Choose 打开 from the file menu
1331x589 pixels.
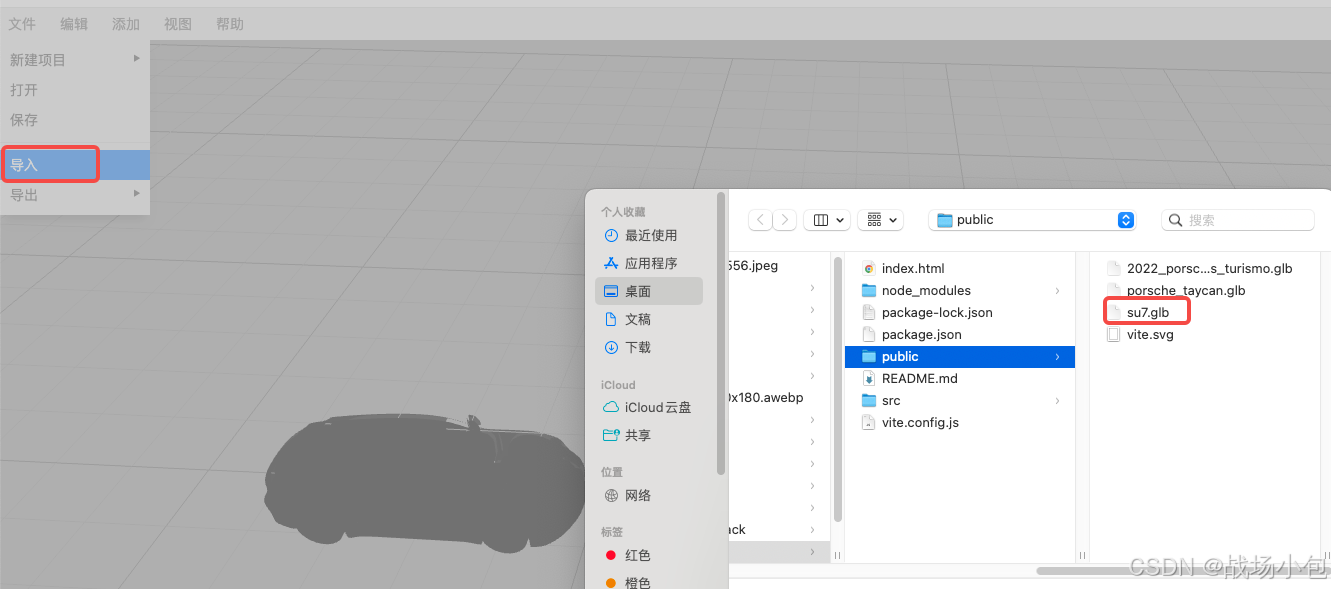coord(75,90)
